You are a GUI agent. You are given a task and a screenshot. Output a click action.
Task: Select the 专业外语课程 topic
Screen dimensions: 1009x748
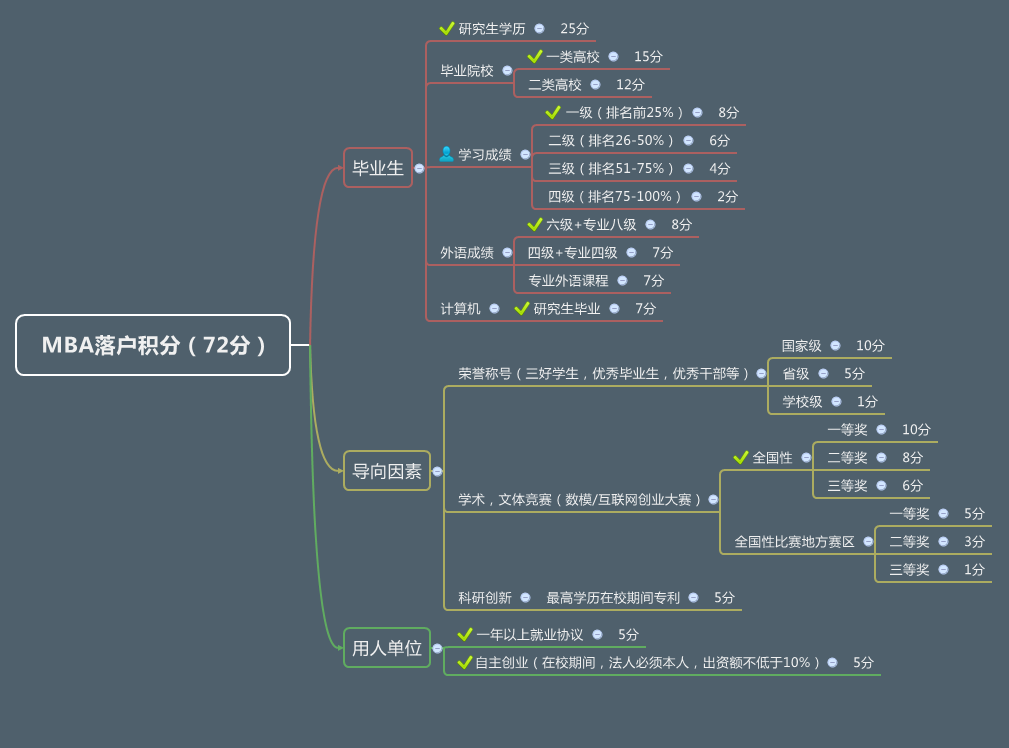[x=568, y=281]
